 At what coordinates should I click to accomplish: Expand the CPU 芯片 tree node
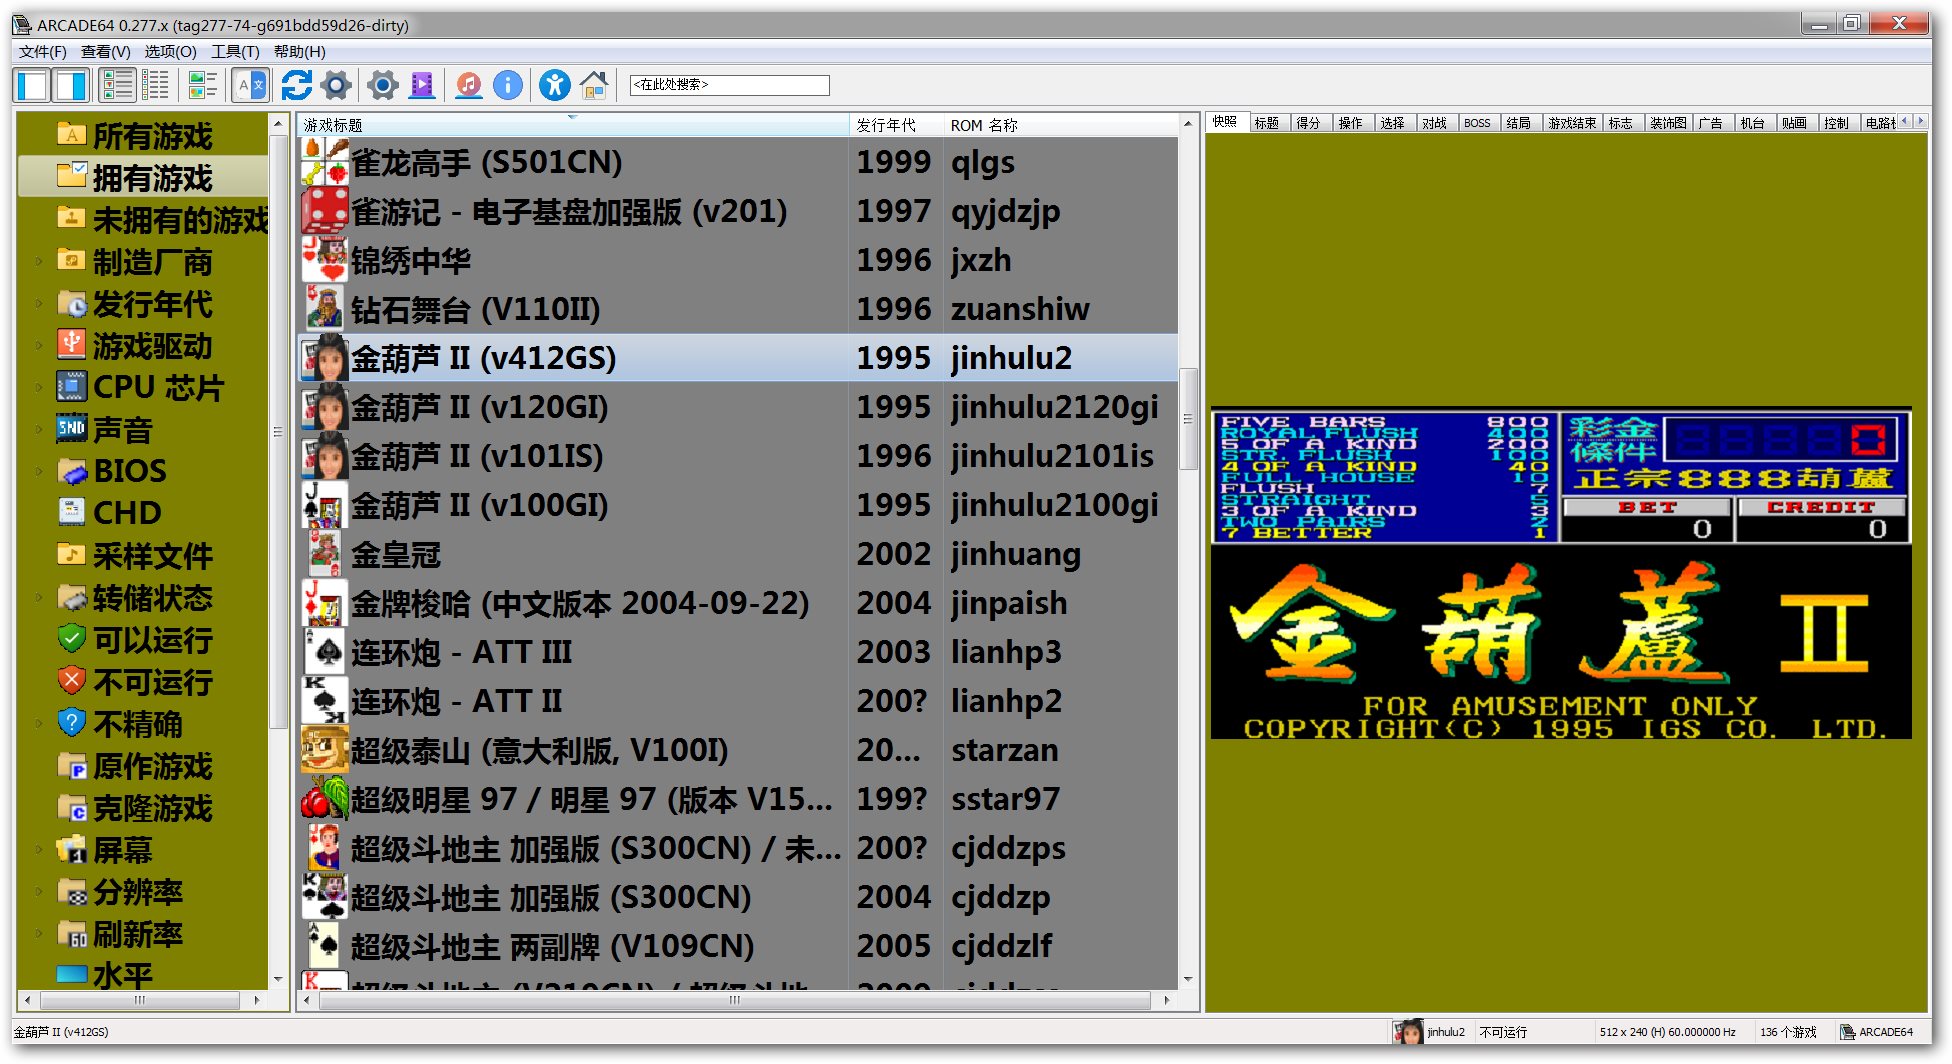[38, 388]
